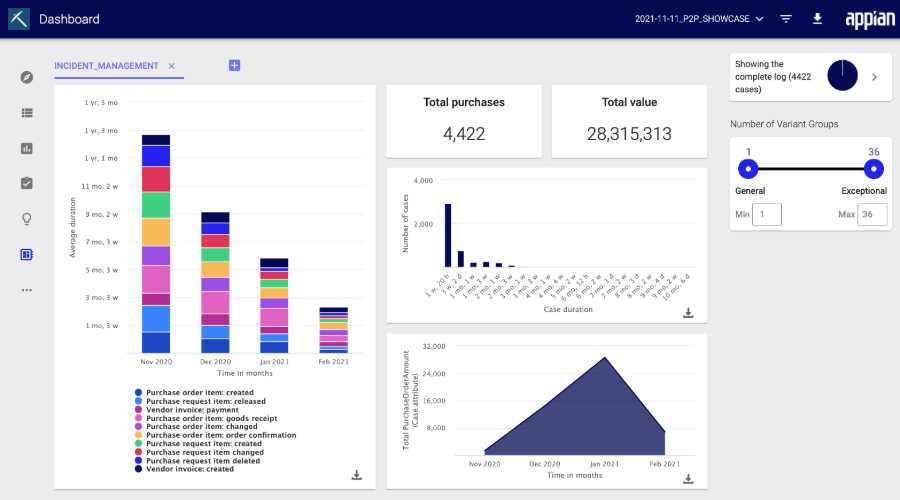Toggle the 'Purchase request item deleted' legend entry
900x500 pixels.
(x=197, y=461)
